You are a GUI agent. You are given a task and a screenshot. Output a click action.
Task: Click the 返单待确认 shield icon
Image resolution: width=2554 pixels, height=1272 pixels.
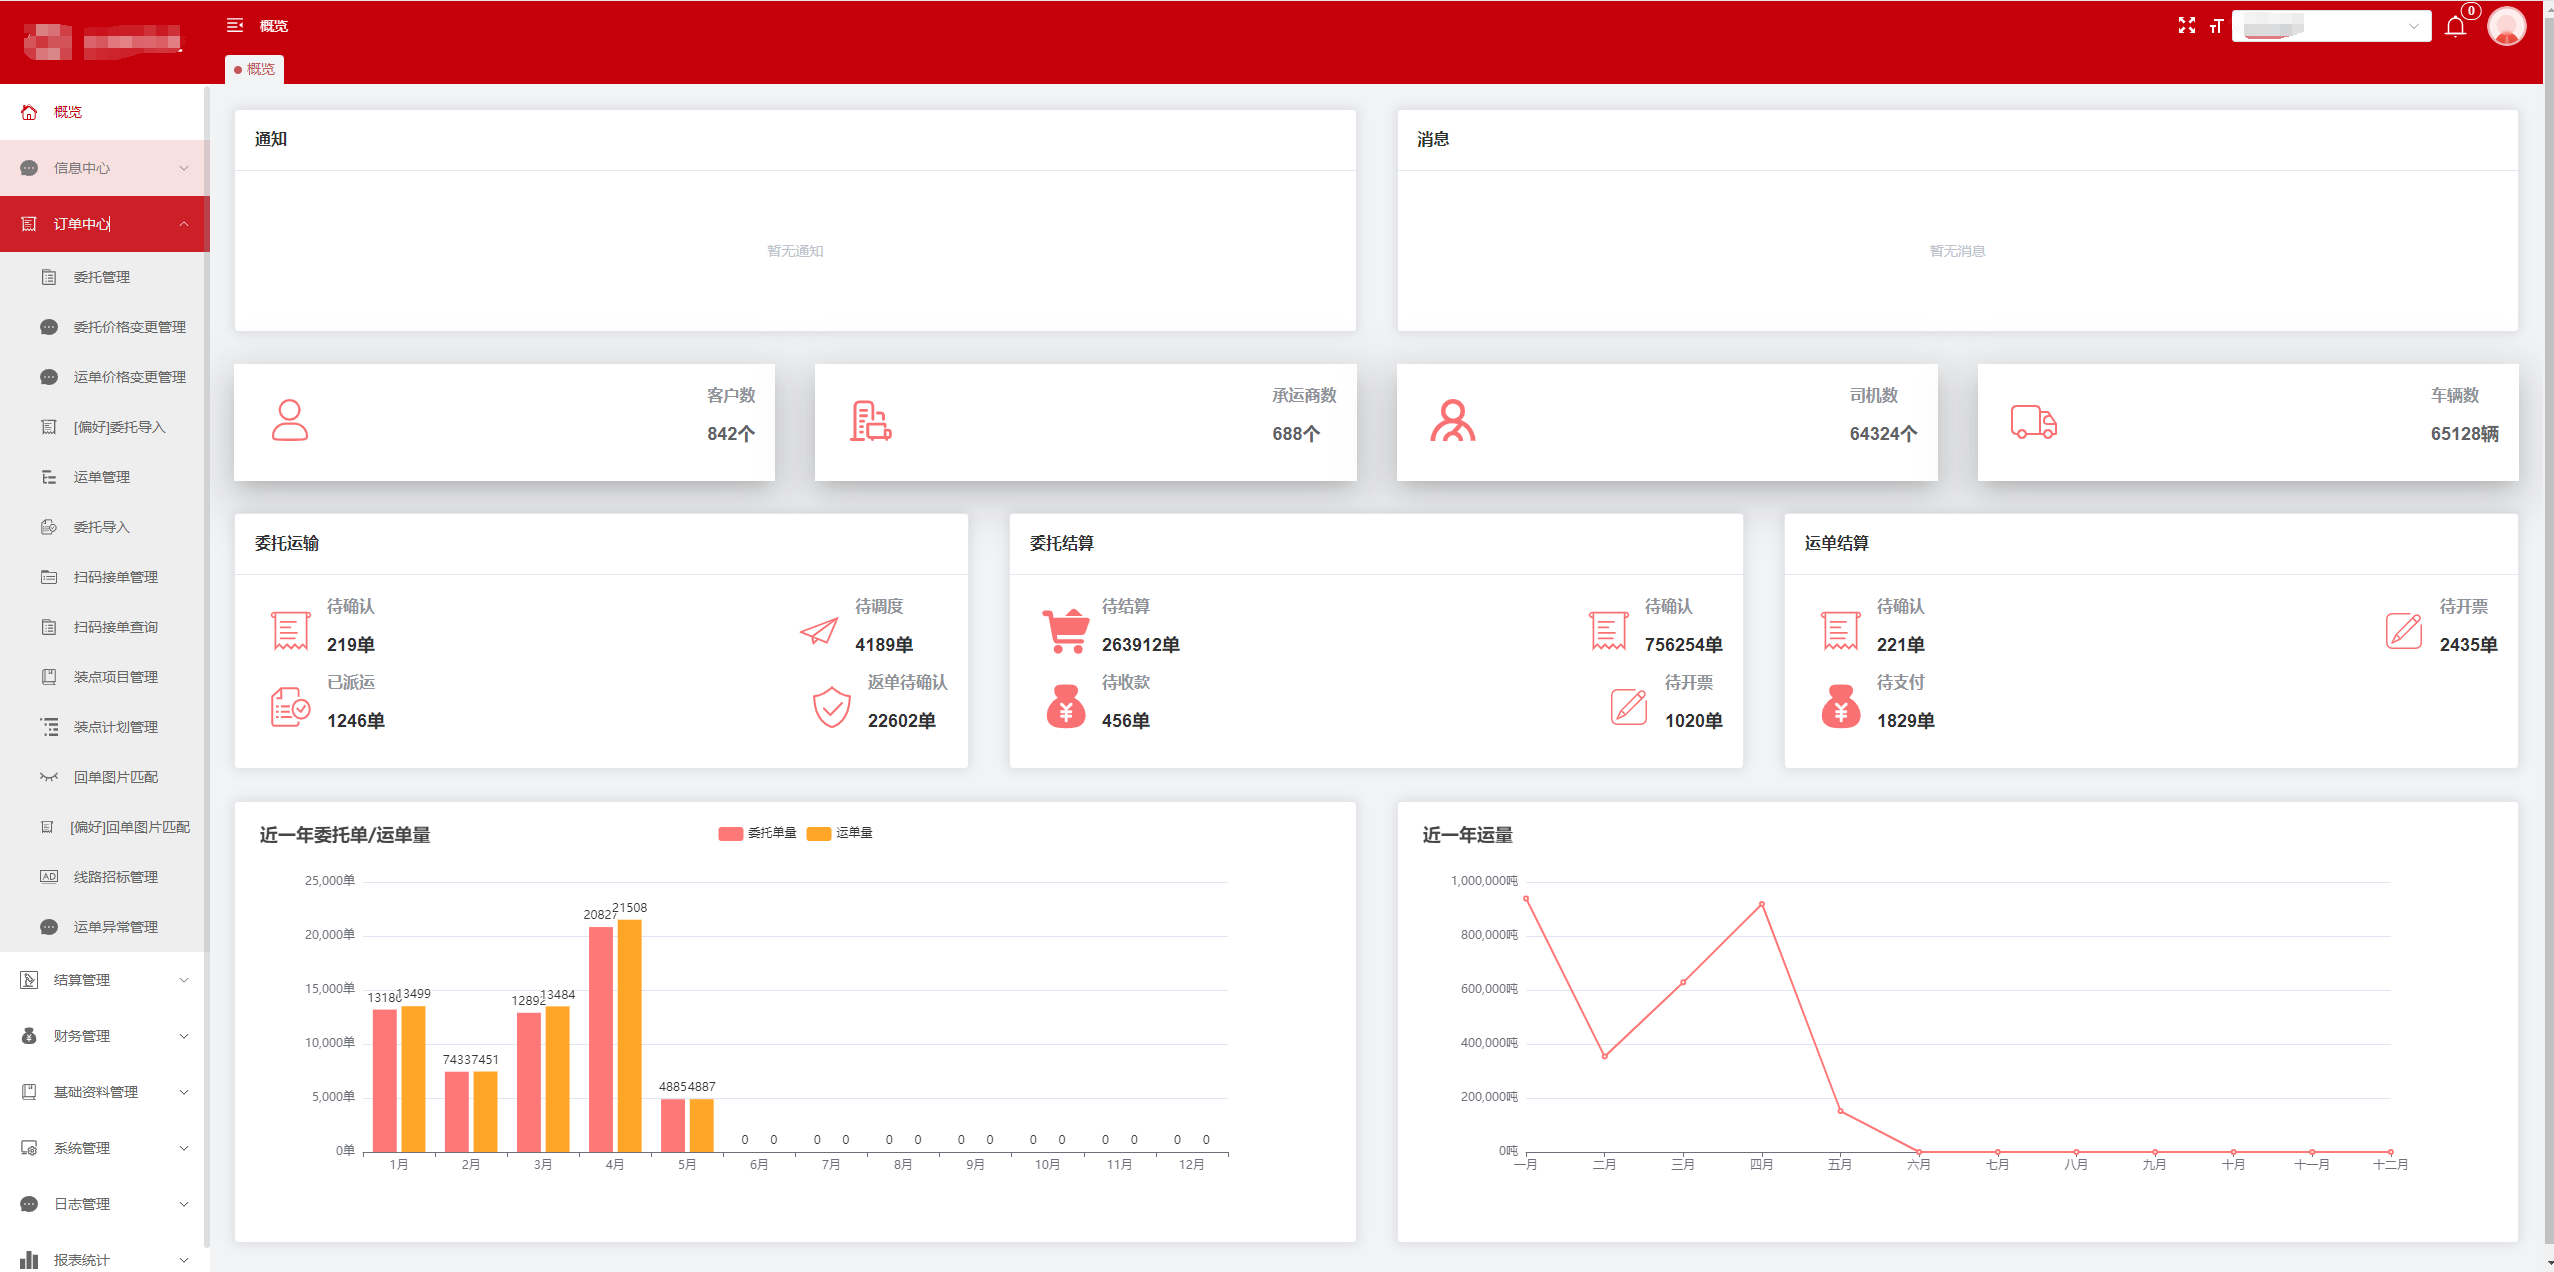(x=831, y=707)
